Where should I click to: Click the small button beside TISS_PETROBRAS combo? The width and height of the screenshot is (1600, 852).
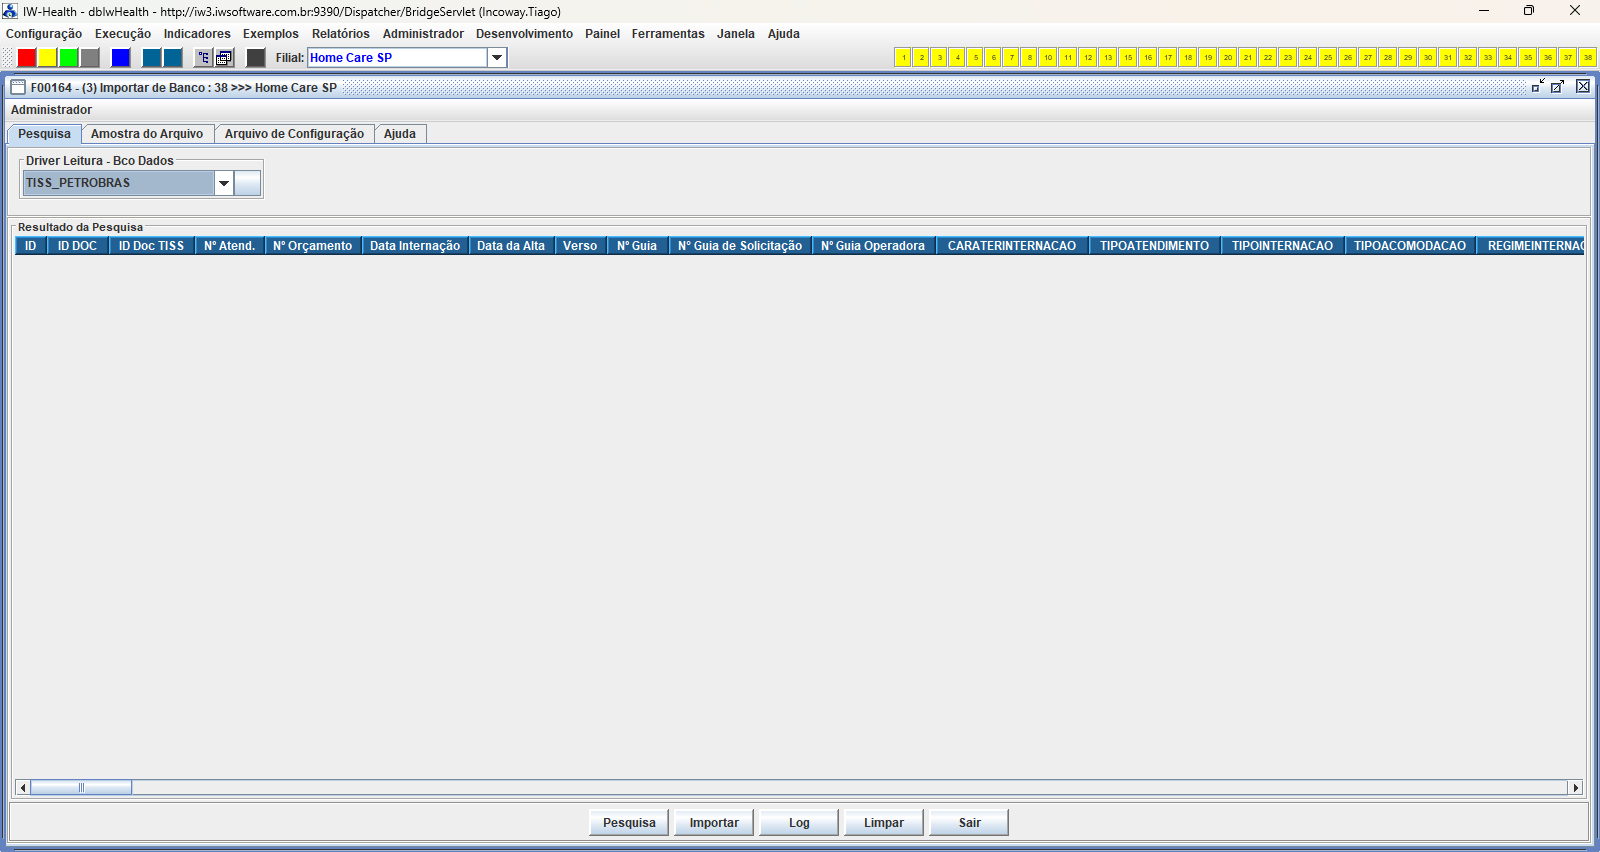click(247, 183)
